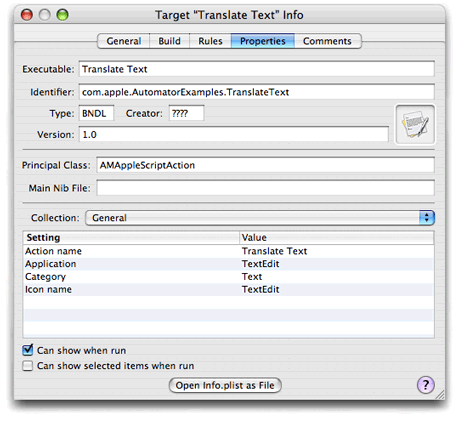
Task: Click the TextEdit value for Application
Action: pyautogui.click(x=260, y=264)
